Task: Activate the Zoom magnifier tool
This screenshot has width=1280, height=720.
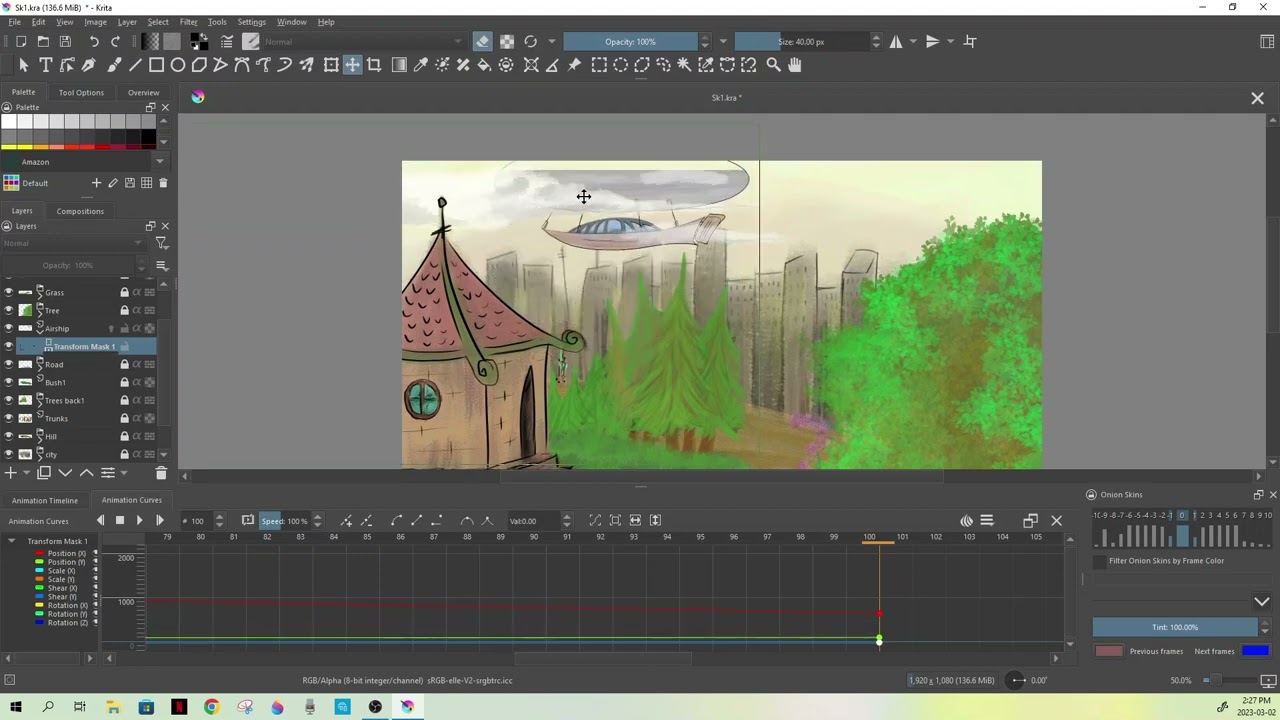Action: (x=773, y=65)
